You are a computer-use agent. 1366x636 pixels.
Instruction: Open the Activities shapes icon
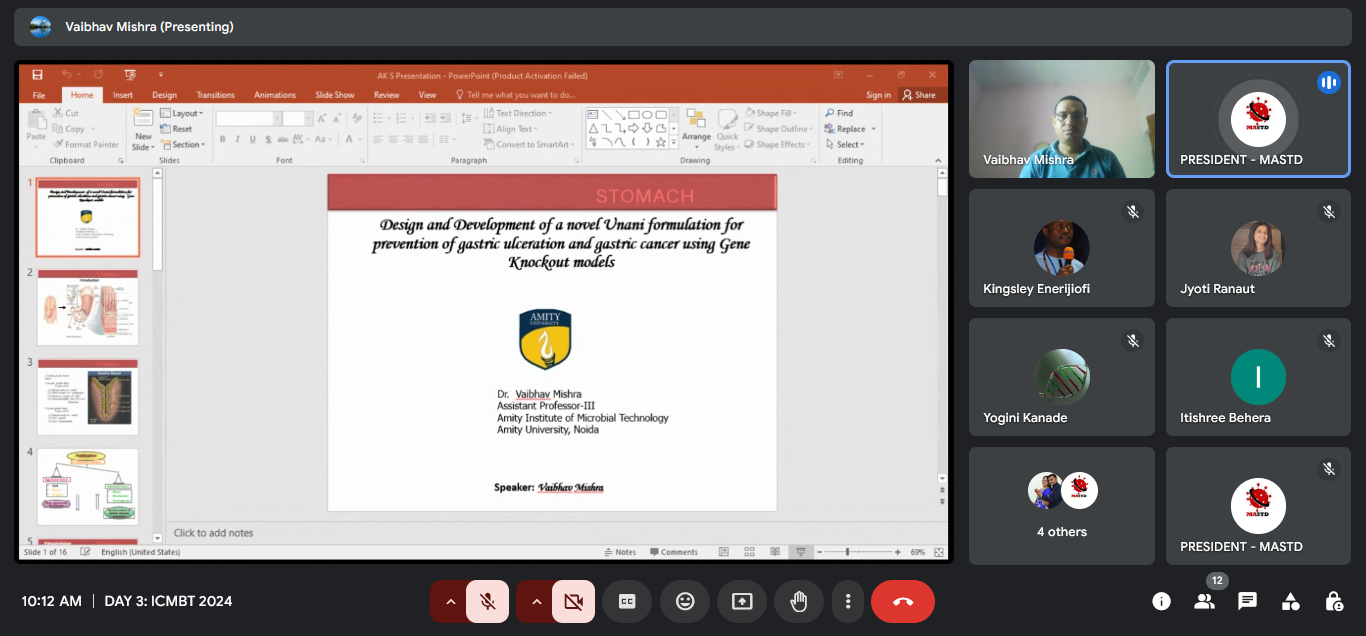1290,601
